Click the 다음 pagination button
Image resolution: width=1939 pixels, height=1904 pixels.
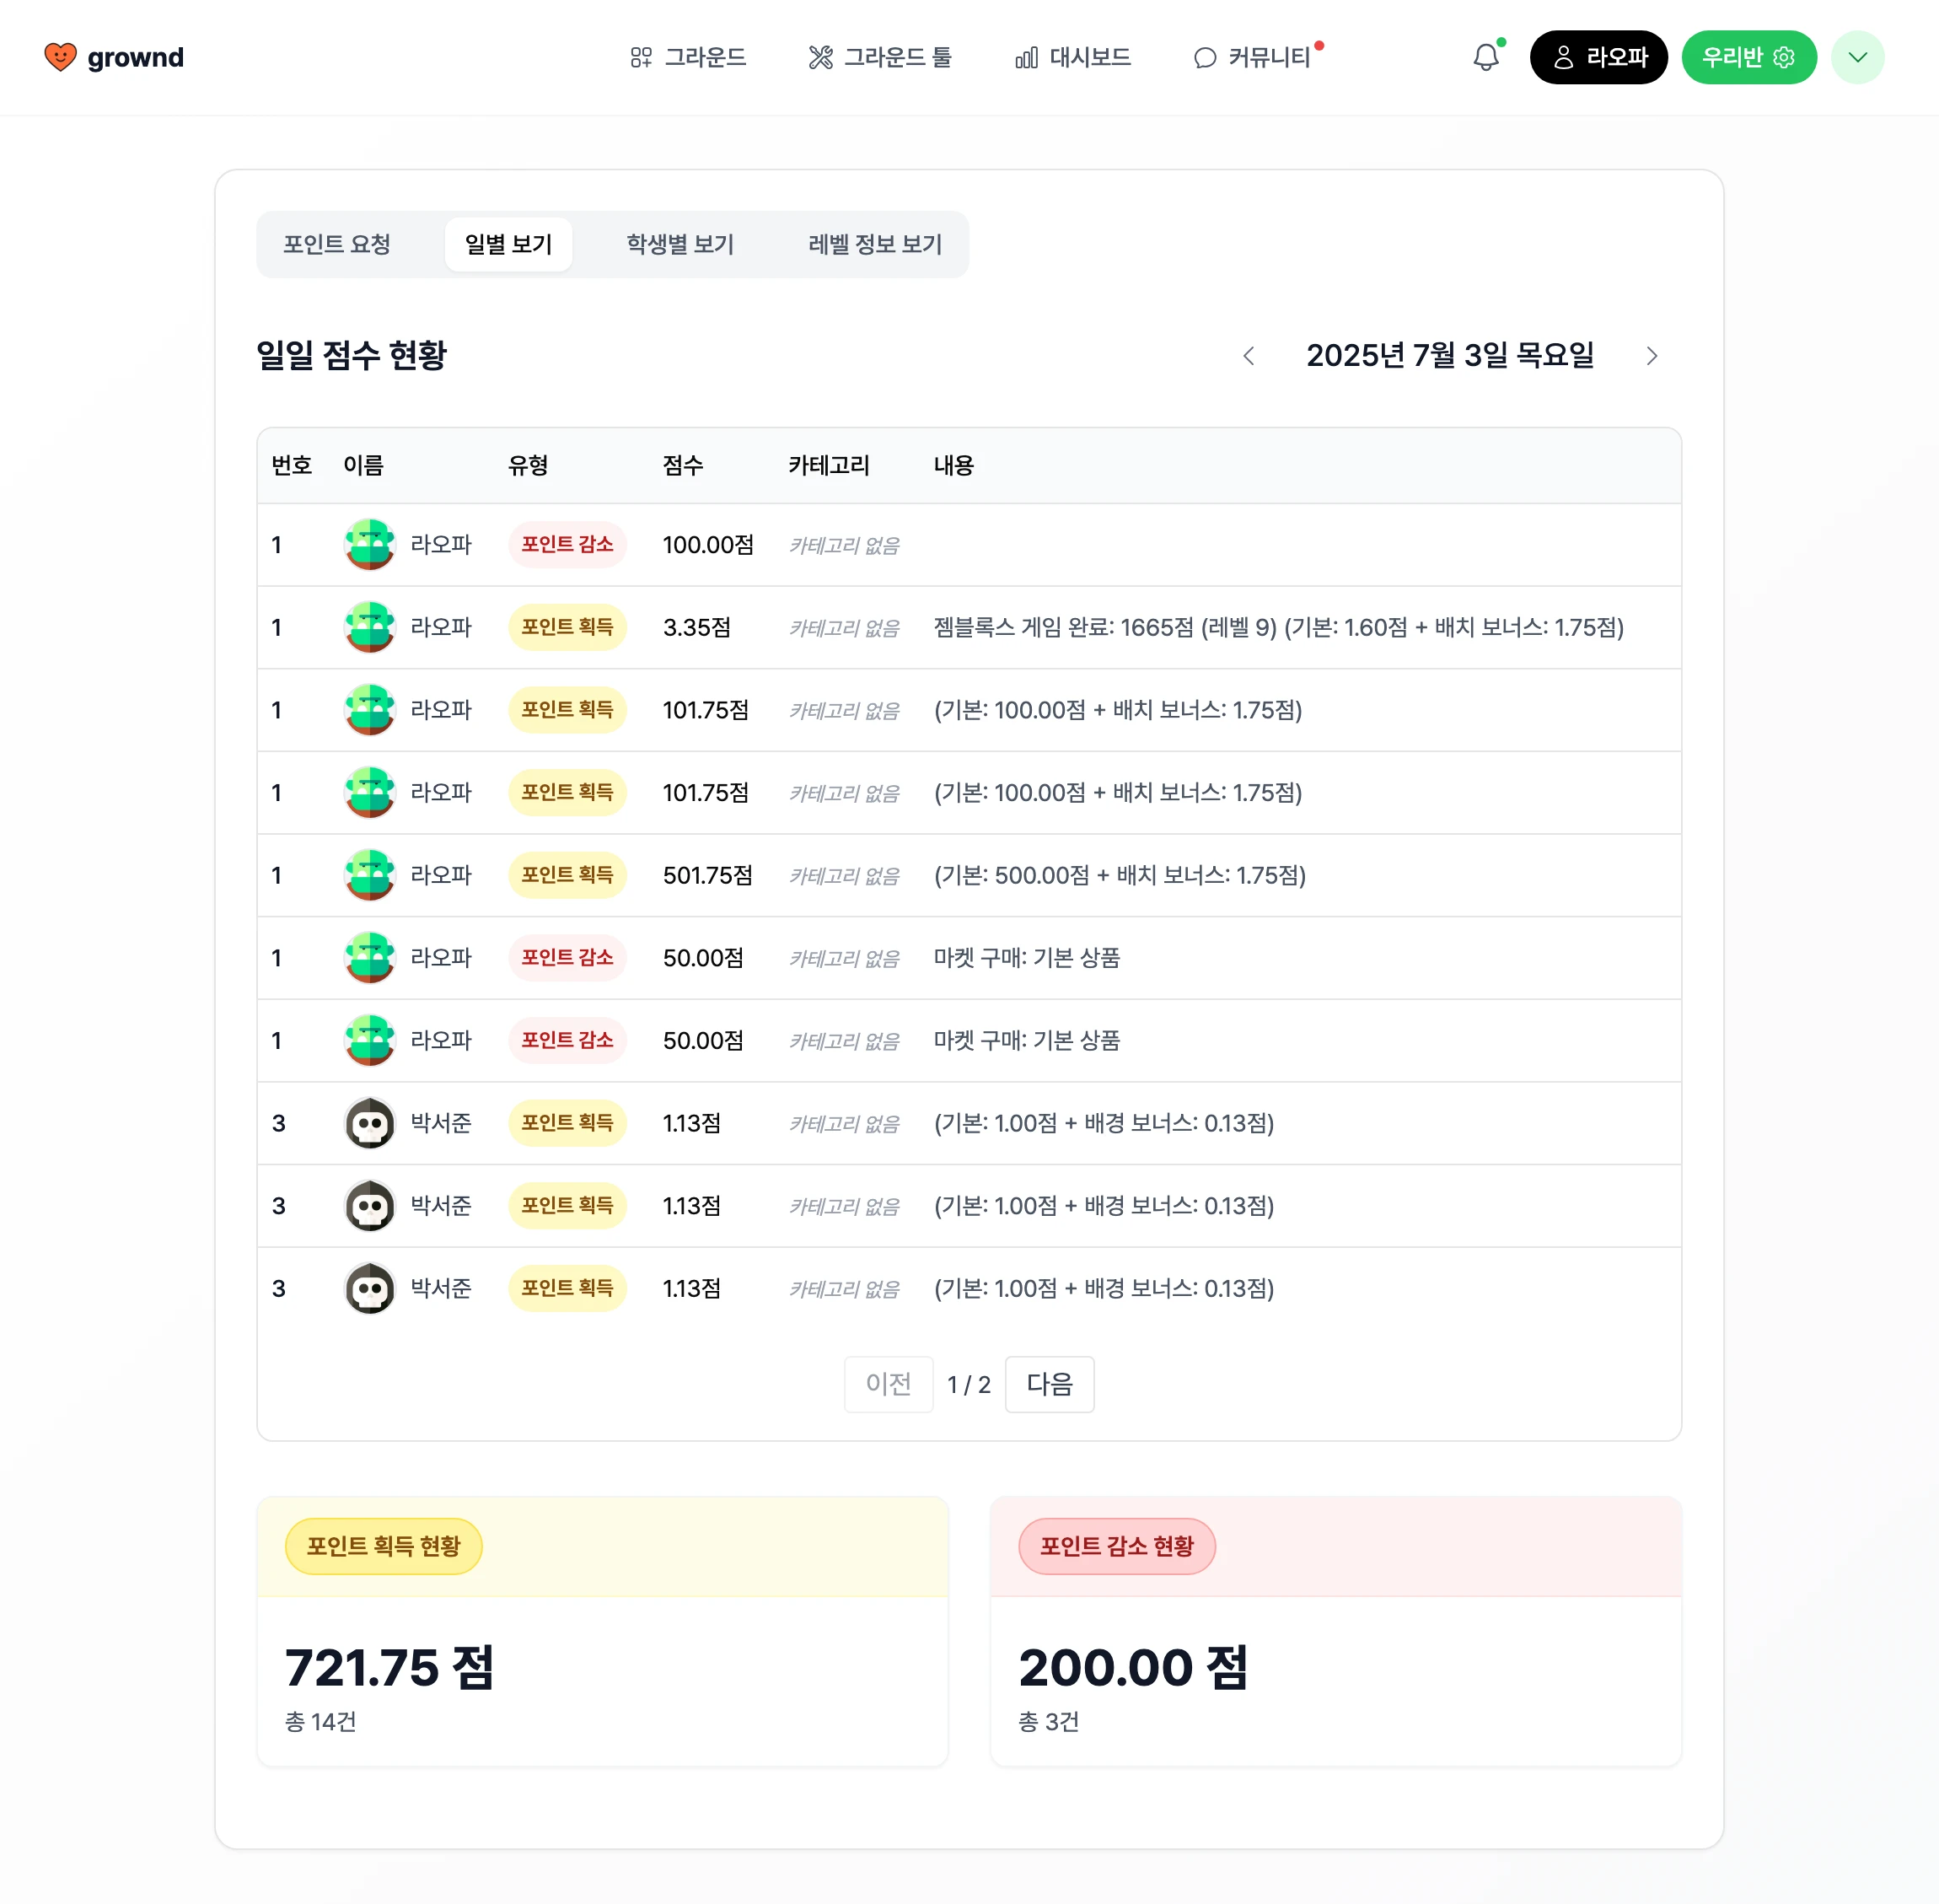1049,1384
